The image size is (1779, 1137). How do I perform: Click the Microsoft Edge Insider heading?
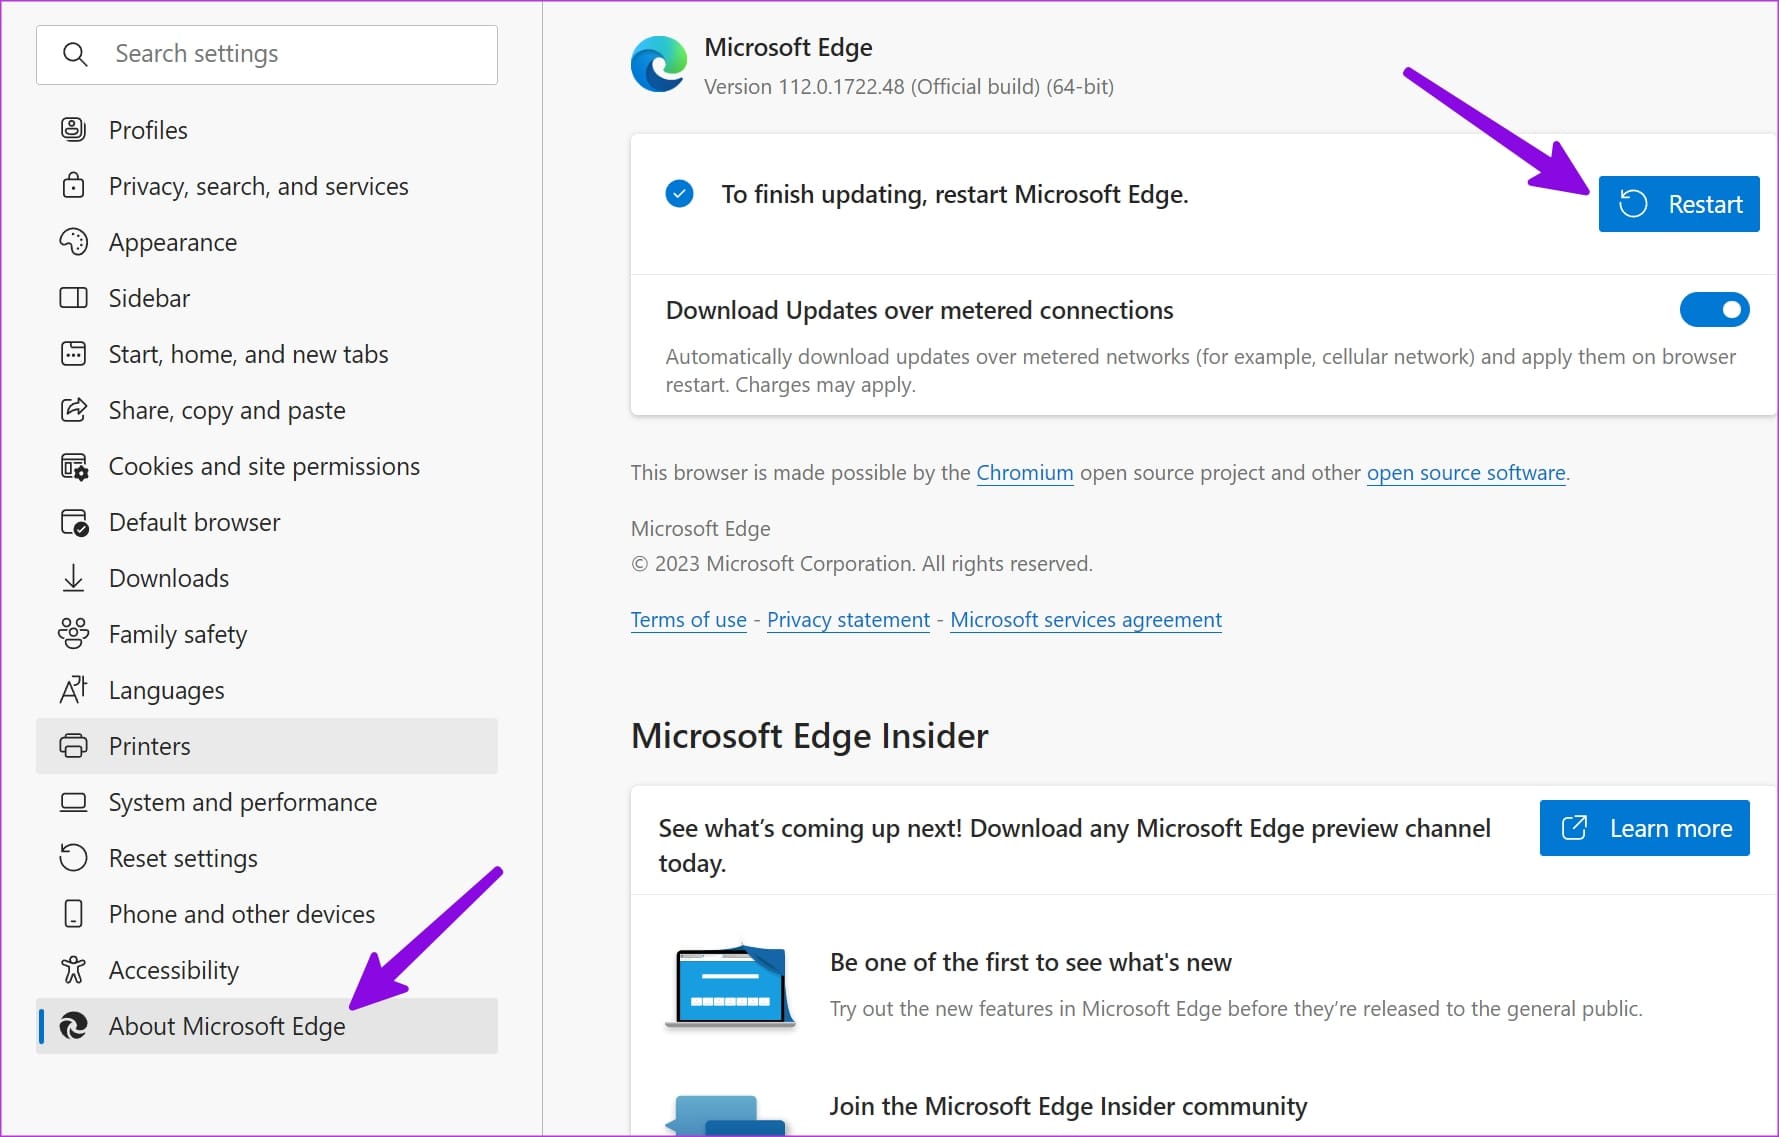tap(809, 736)
